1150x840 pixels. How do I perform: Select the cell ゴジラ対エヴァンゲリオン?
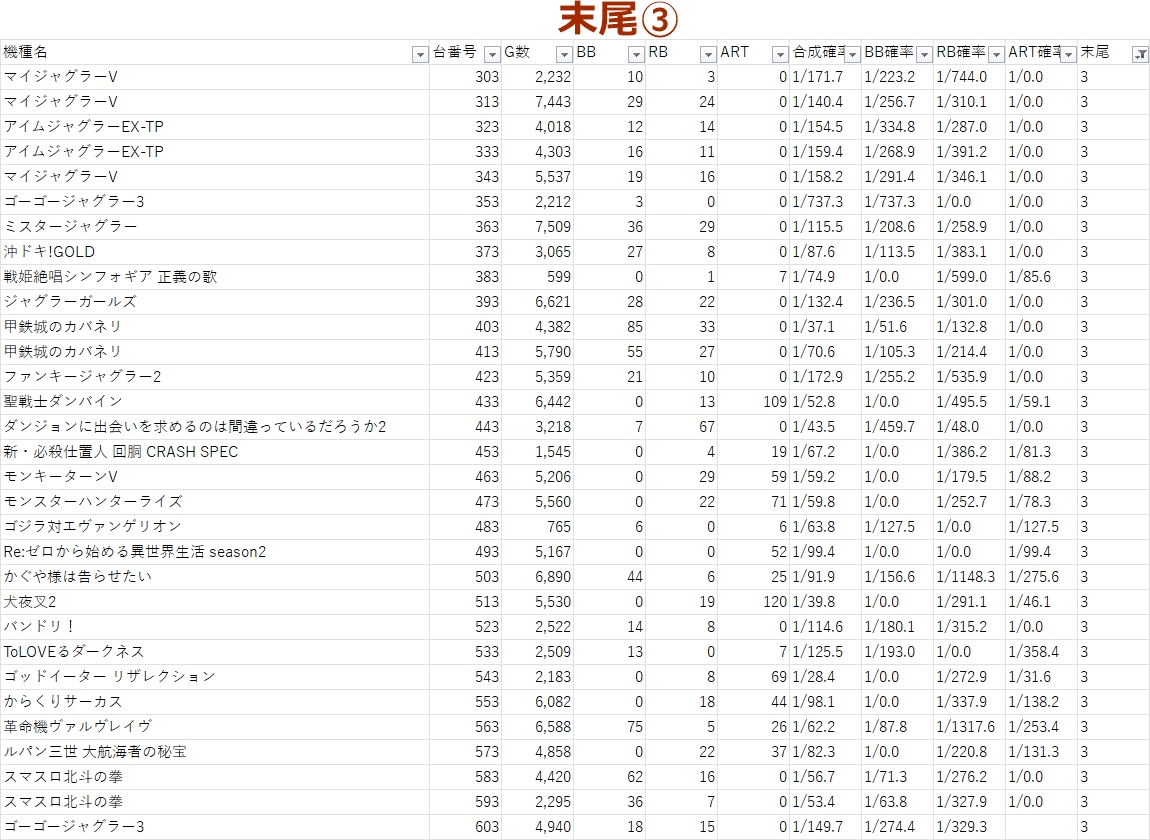pos(215,527)
